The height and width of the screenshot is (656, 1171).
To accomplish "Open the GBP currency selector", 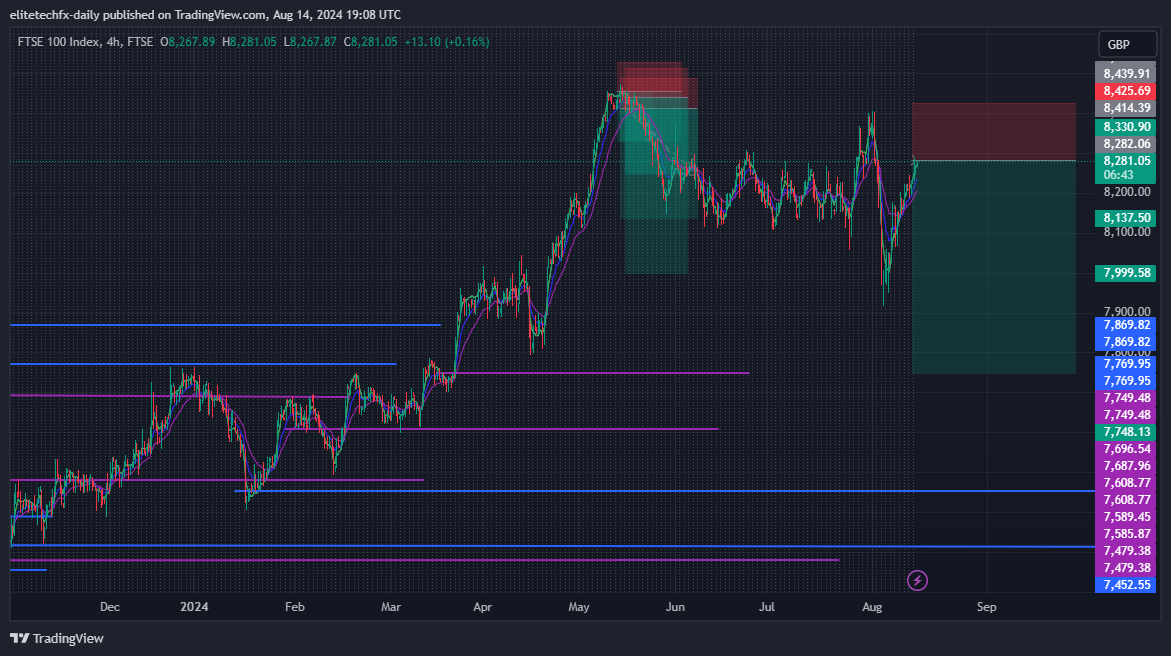I will (1127, 45).
